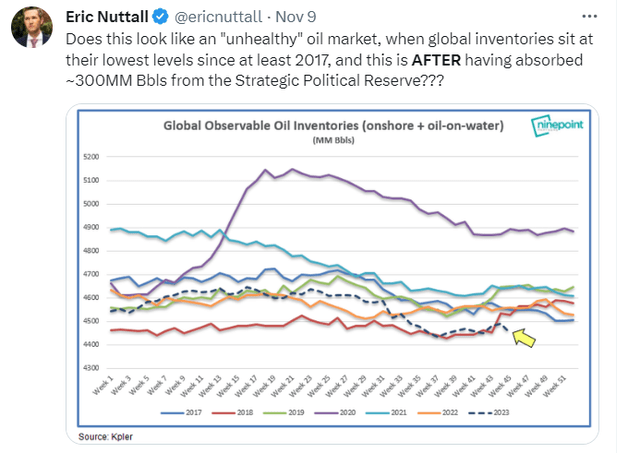Image resolution: width=640 pixels, height=453 pixels.
Task: Click the yellow arrow annotation on the chart
Action: pos(524,338)
